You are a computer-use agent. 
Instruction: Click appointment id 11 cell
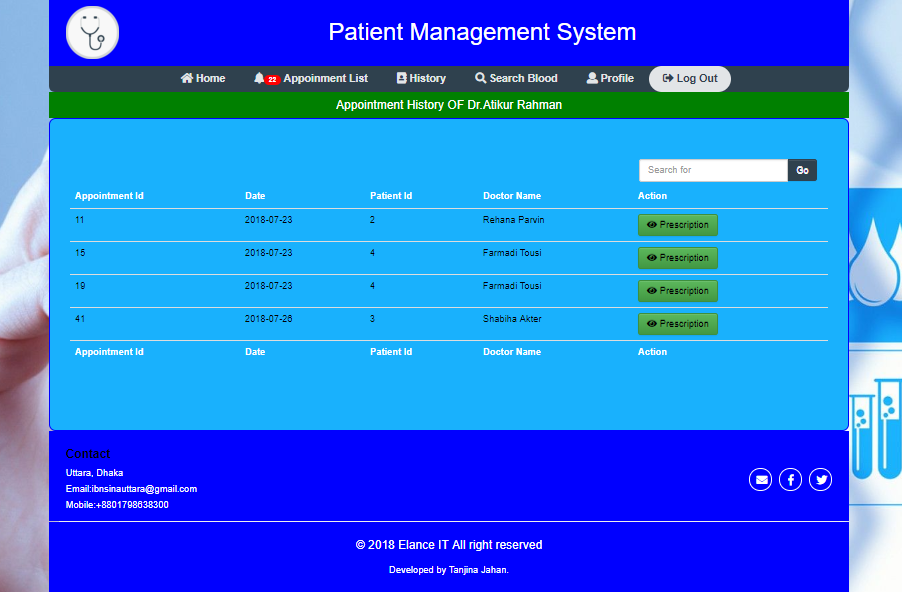pyautogui.click(x=79, y=220)
